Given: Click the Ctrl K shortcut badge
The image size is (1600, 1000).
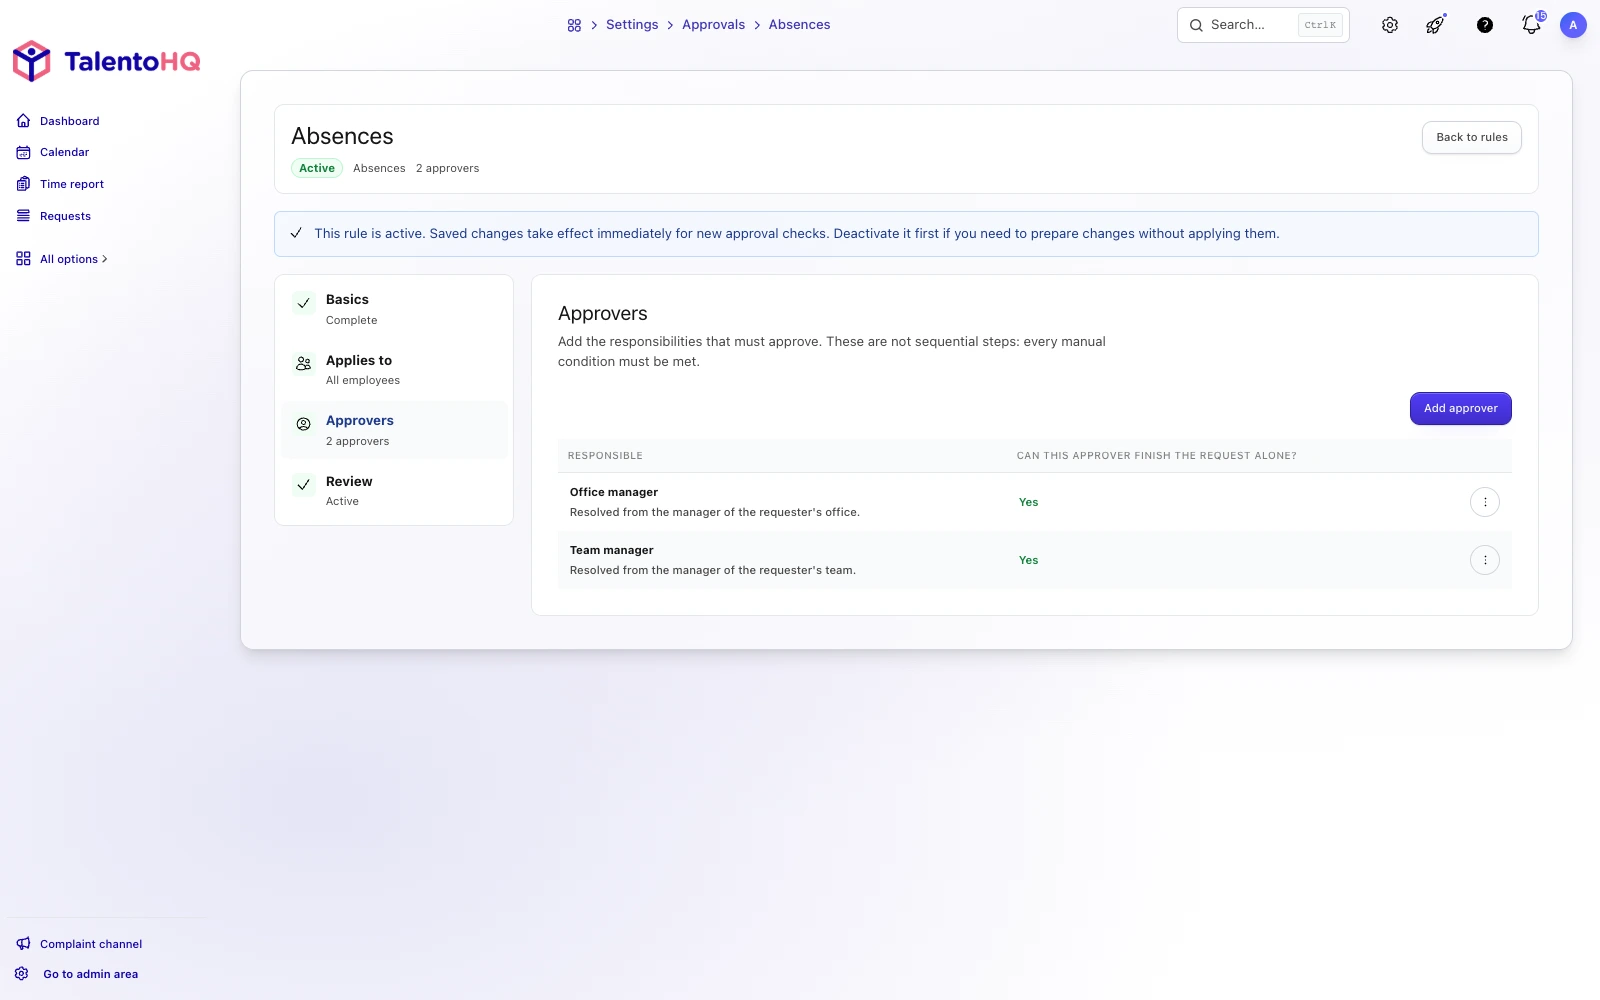Looking at the screenshot, I should click(1320, 25).
